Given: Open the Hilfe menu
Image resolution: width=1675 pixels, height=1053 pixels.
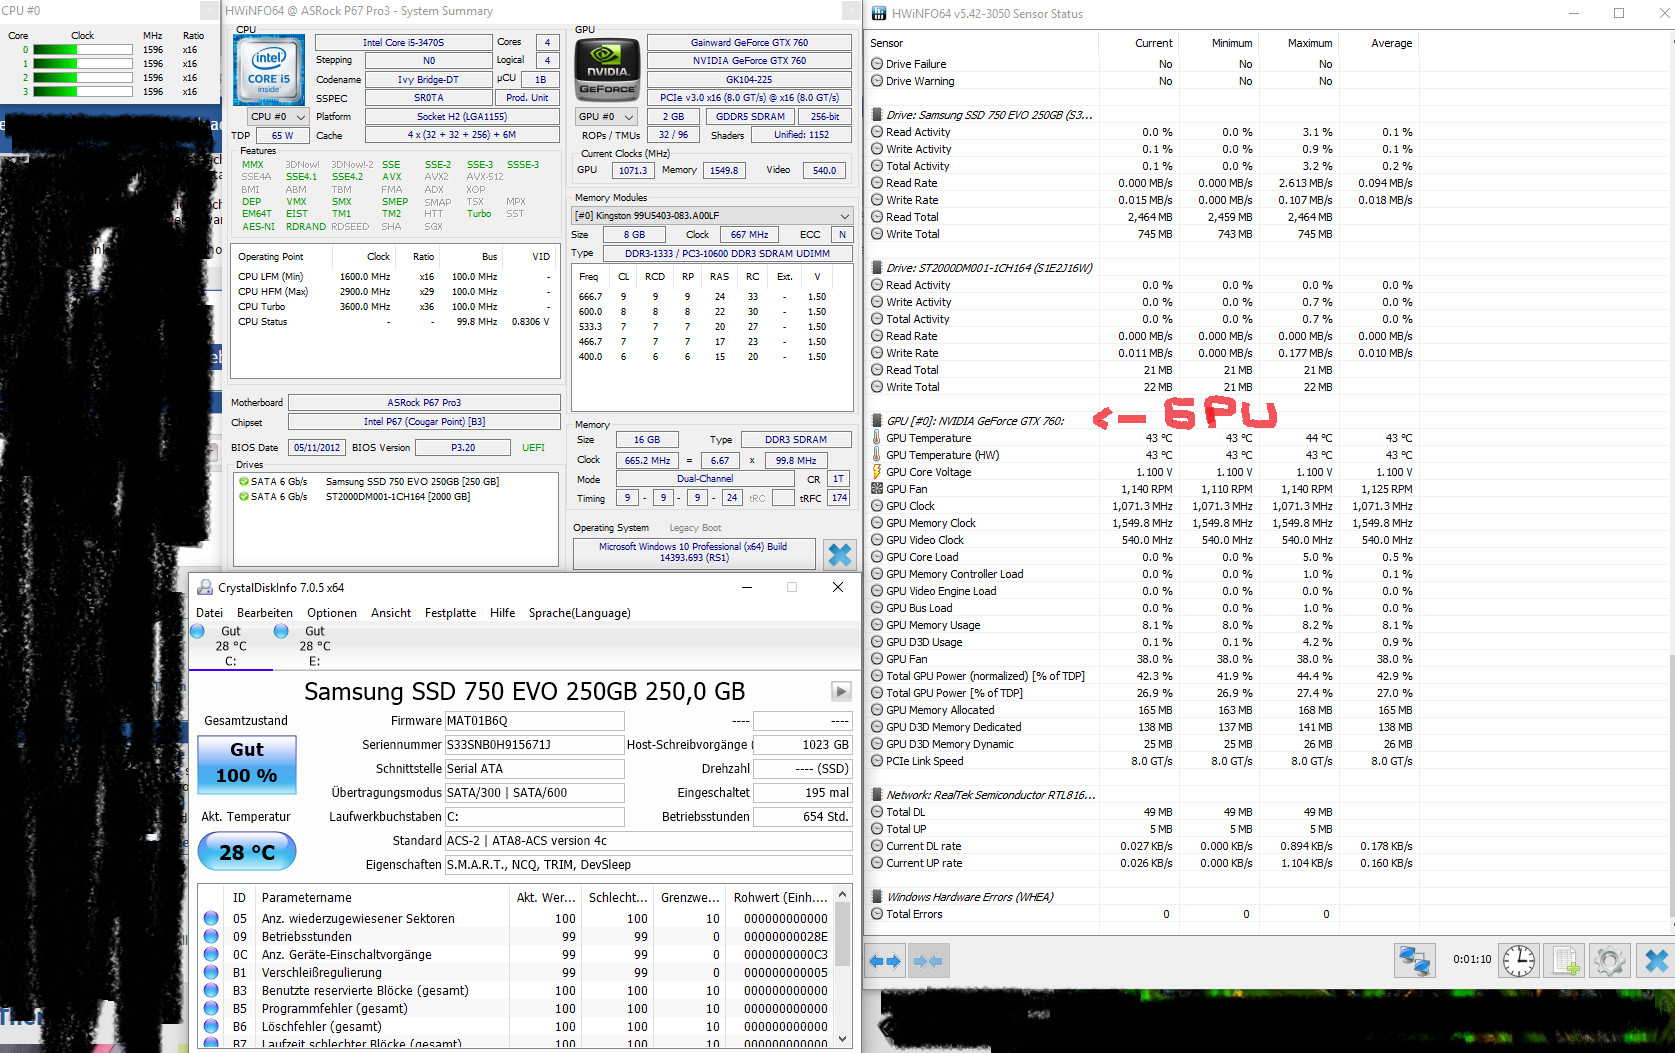Looking at the screenshot, I should (x=503, y=613).
